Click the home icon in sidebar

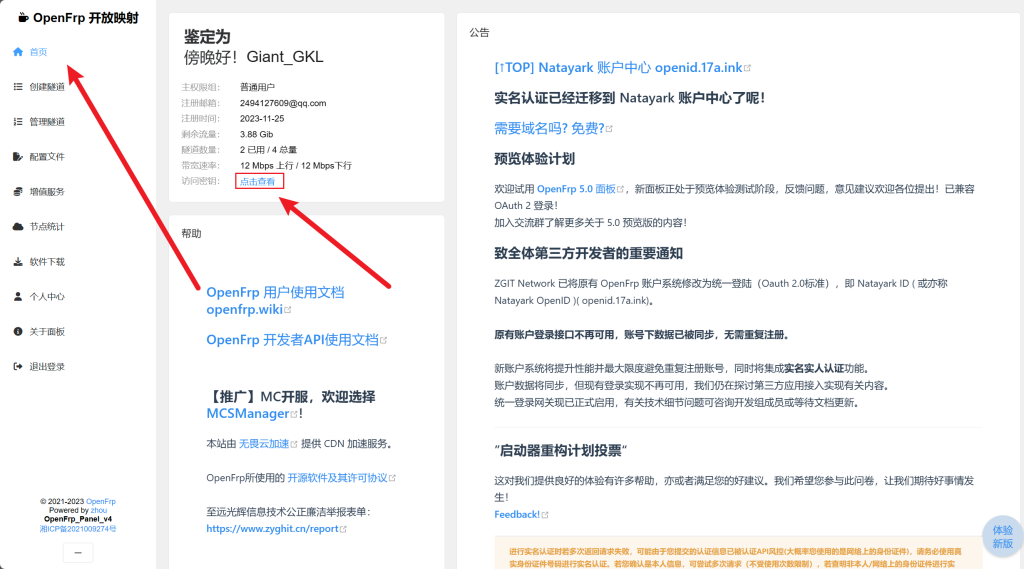coord(18,52)
